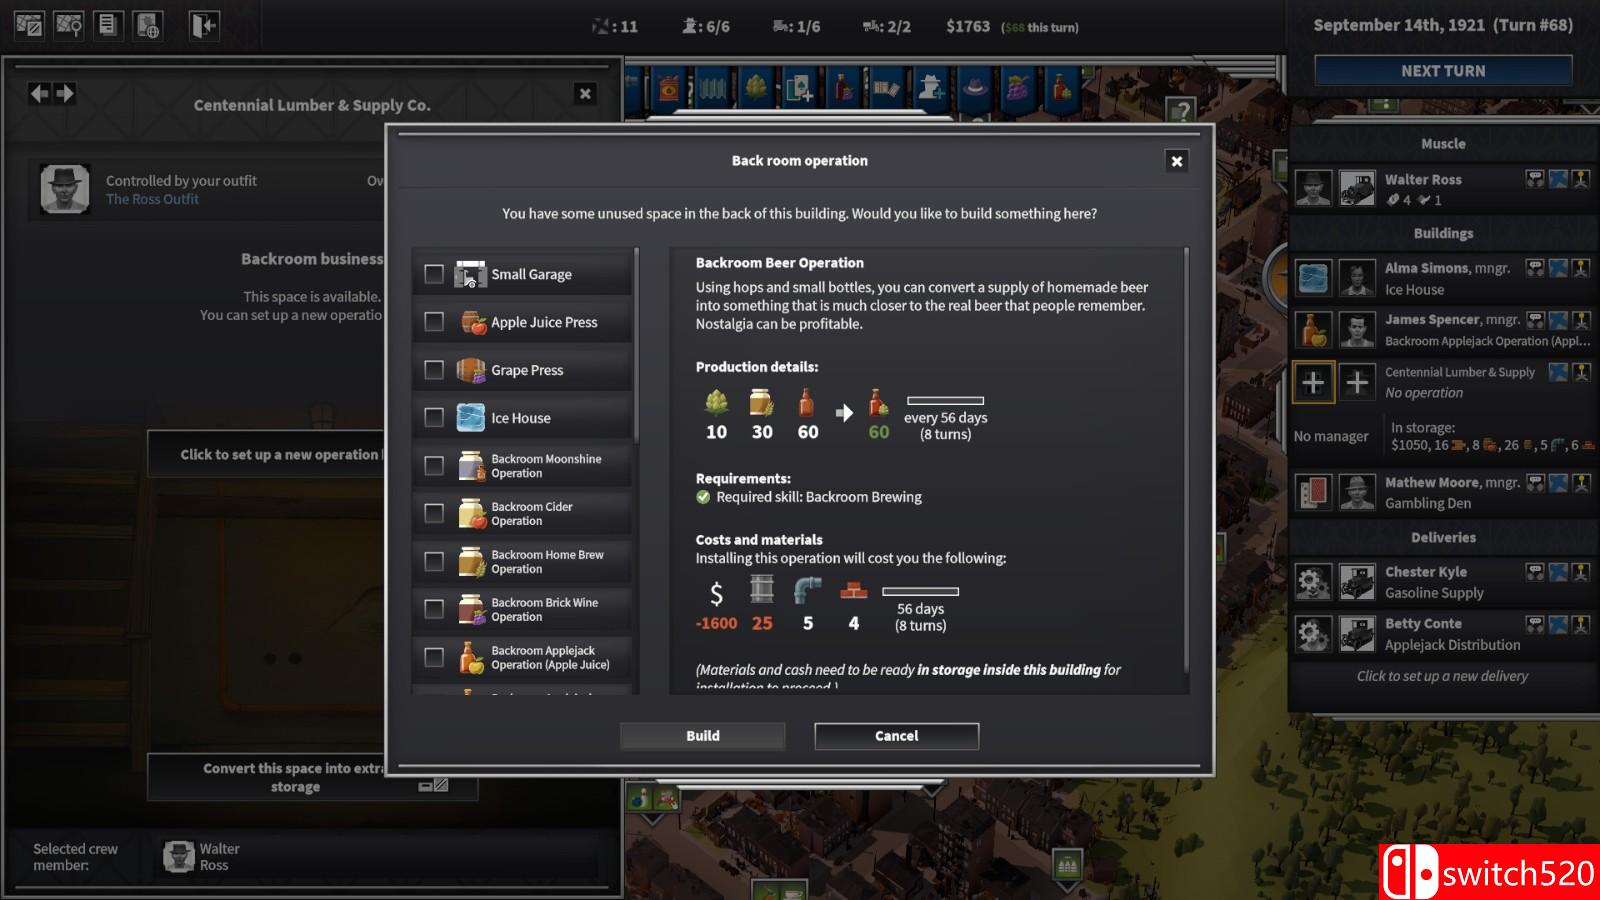Check the Small Garage checkbox
Viewport: 1600px width, 900px height.
pos(434,274)
